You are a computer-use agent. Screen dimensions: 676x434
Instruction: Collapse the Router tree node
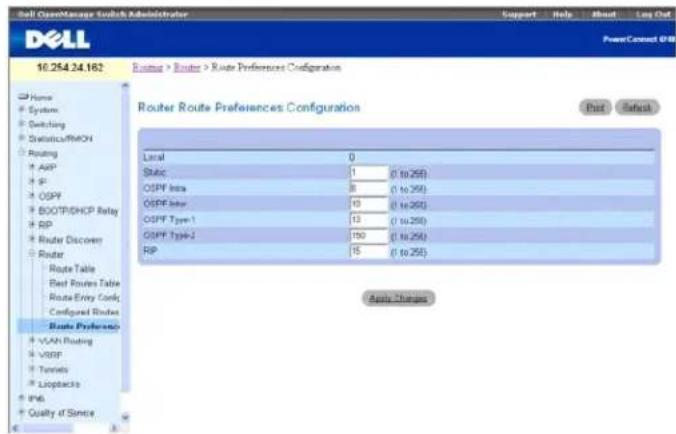[x=31, y=253]
